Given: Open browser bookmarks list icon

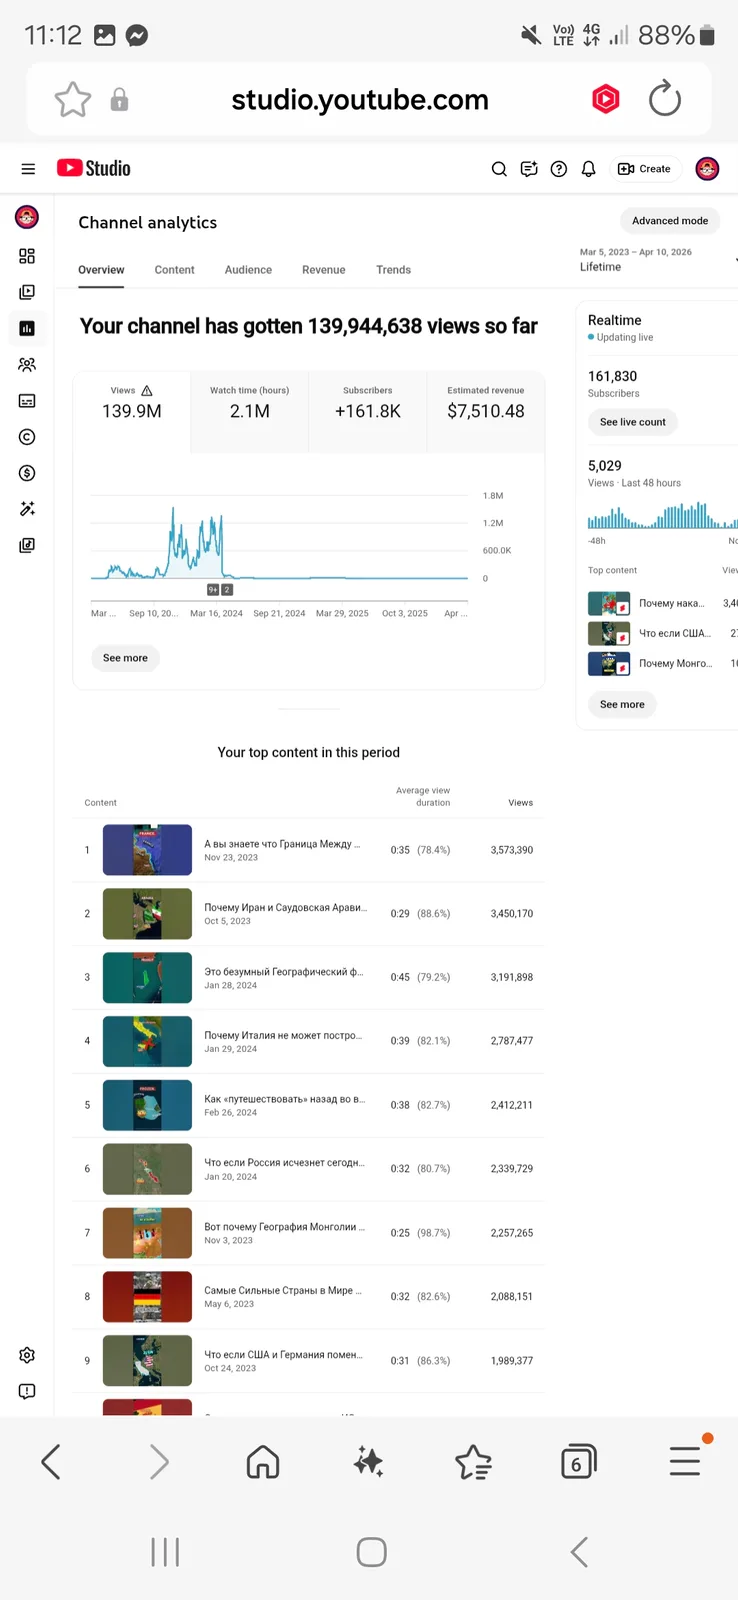Looking at the screenshot, I should 473,1462.
